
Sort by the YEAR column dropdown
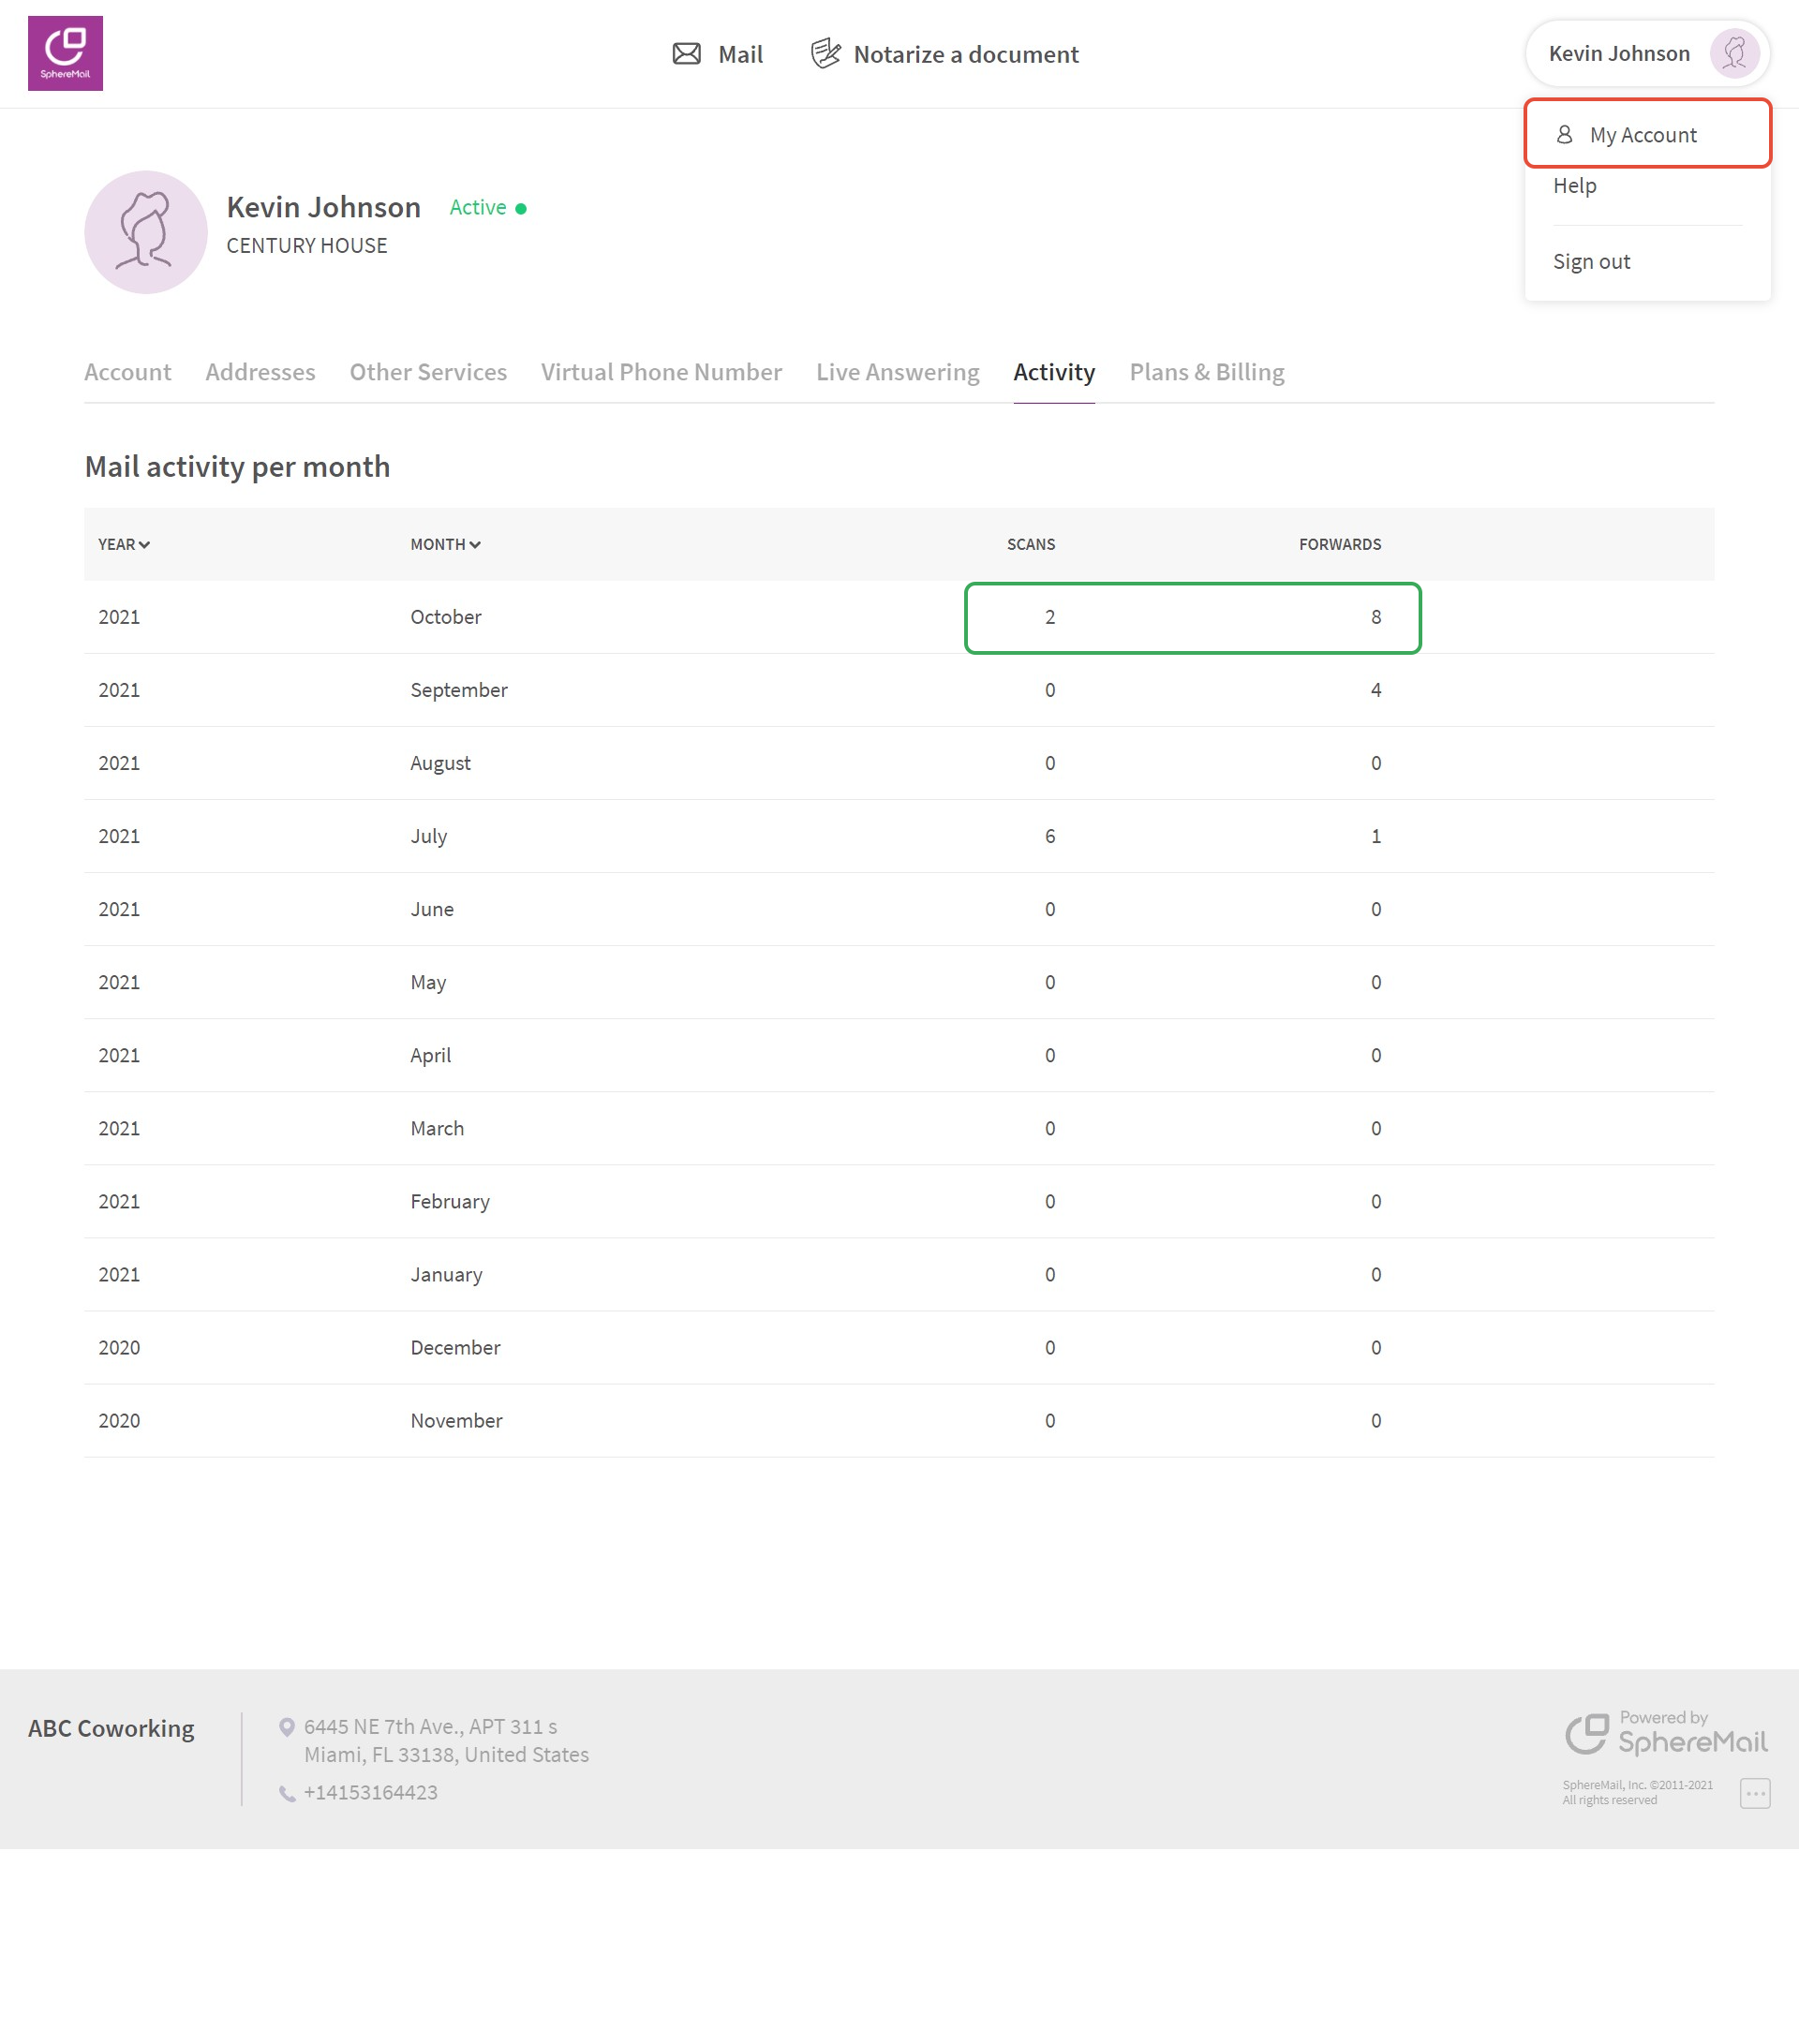[124, 544]
